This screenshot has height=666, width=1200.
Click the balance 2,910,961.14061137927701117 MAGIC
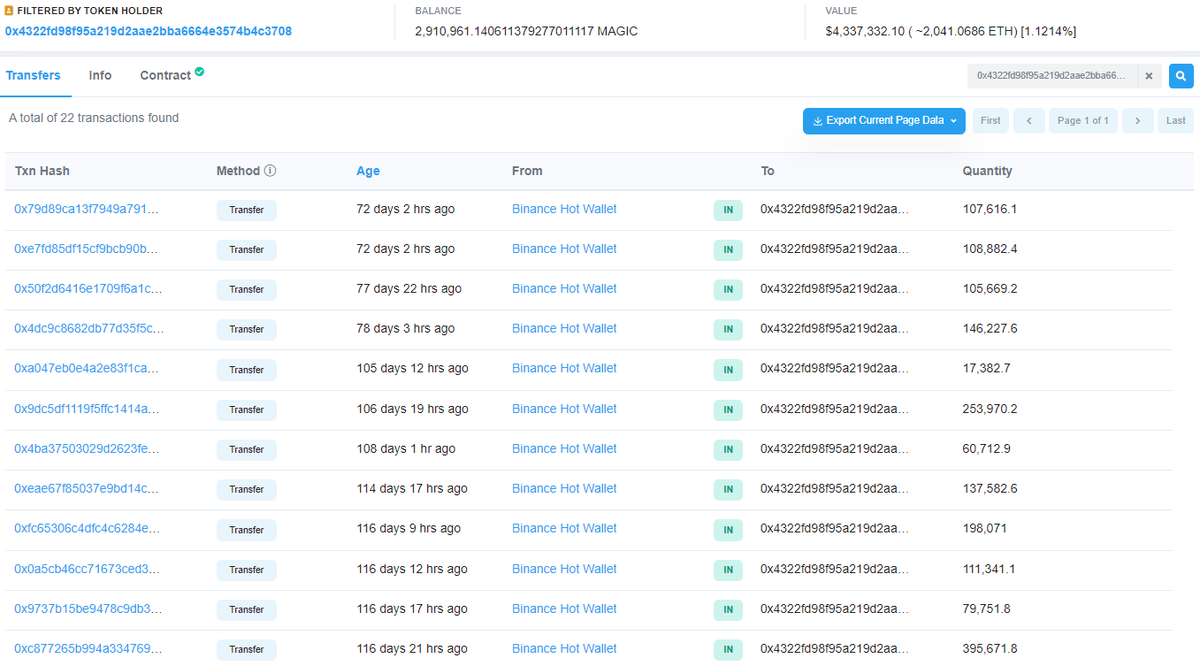(526, 31)
